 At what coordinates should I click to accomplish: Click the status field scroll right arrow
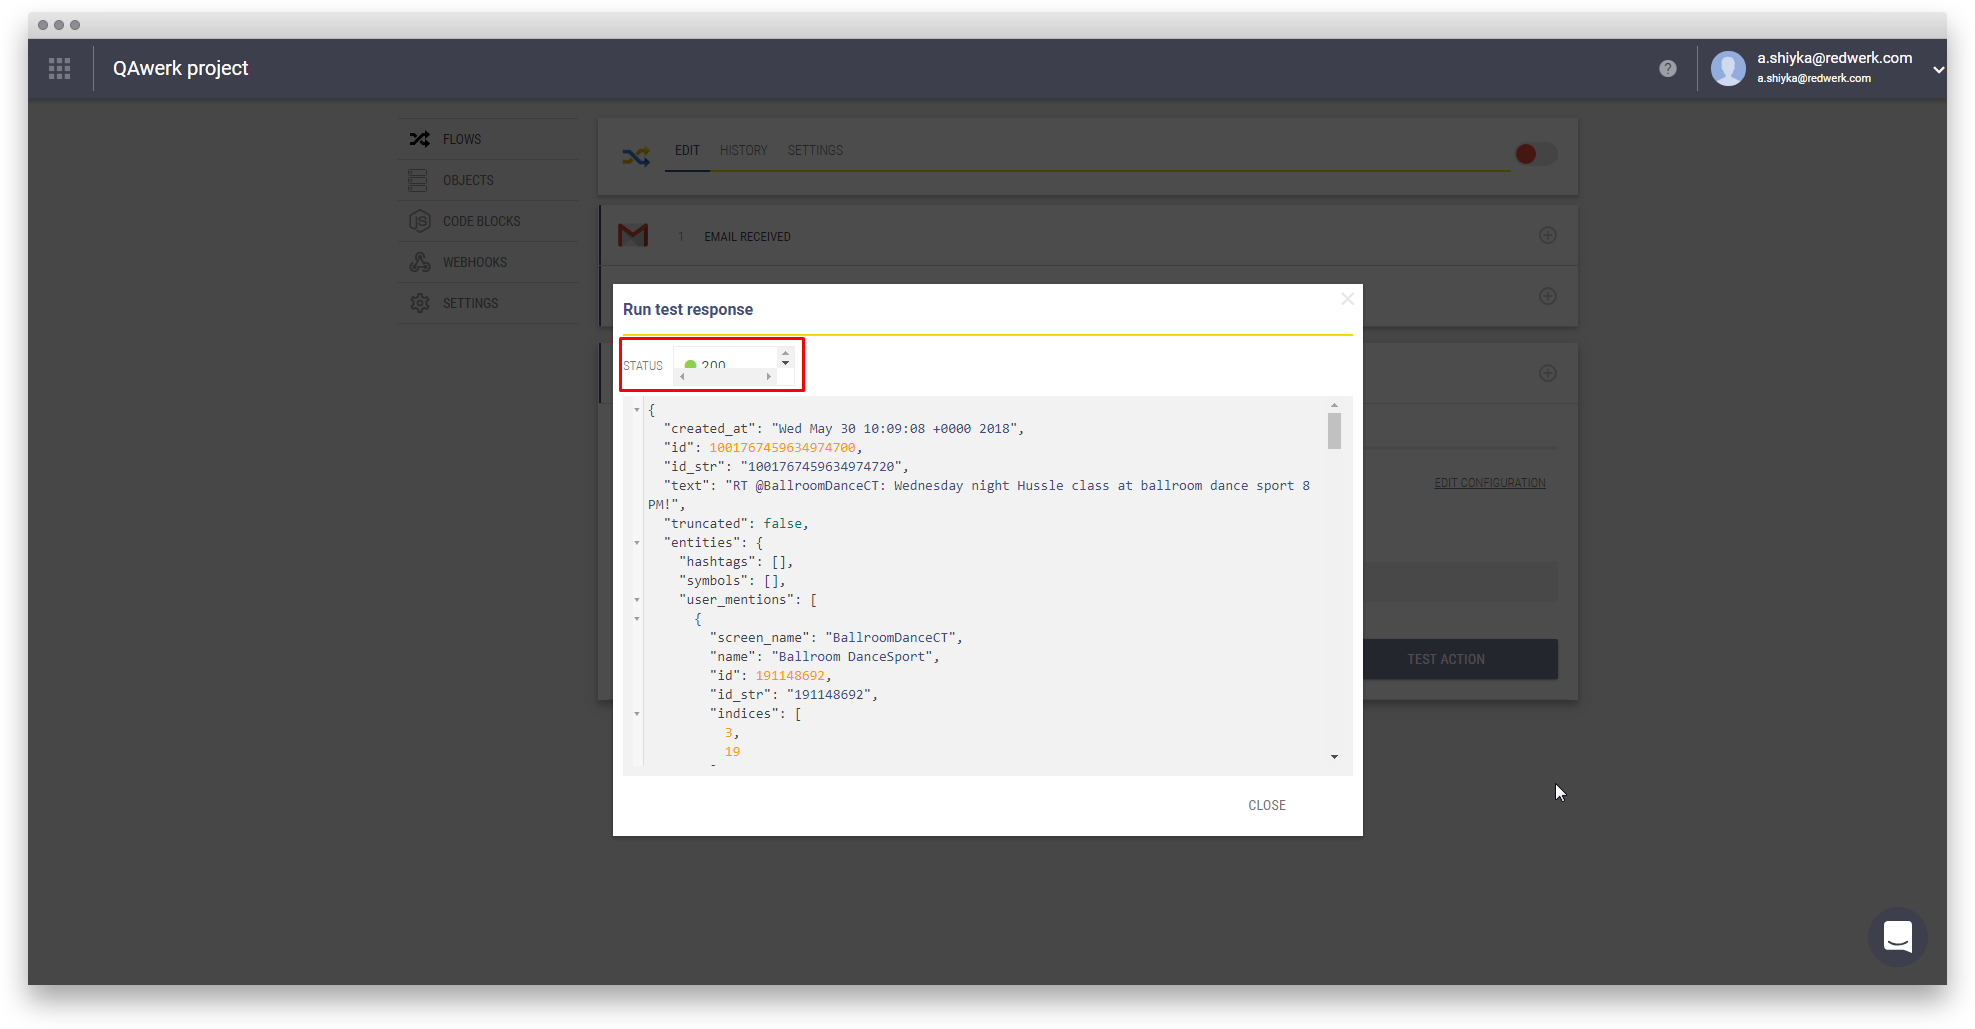pos(768,376)
